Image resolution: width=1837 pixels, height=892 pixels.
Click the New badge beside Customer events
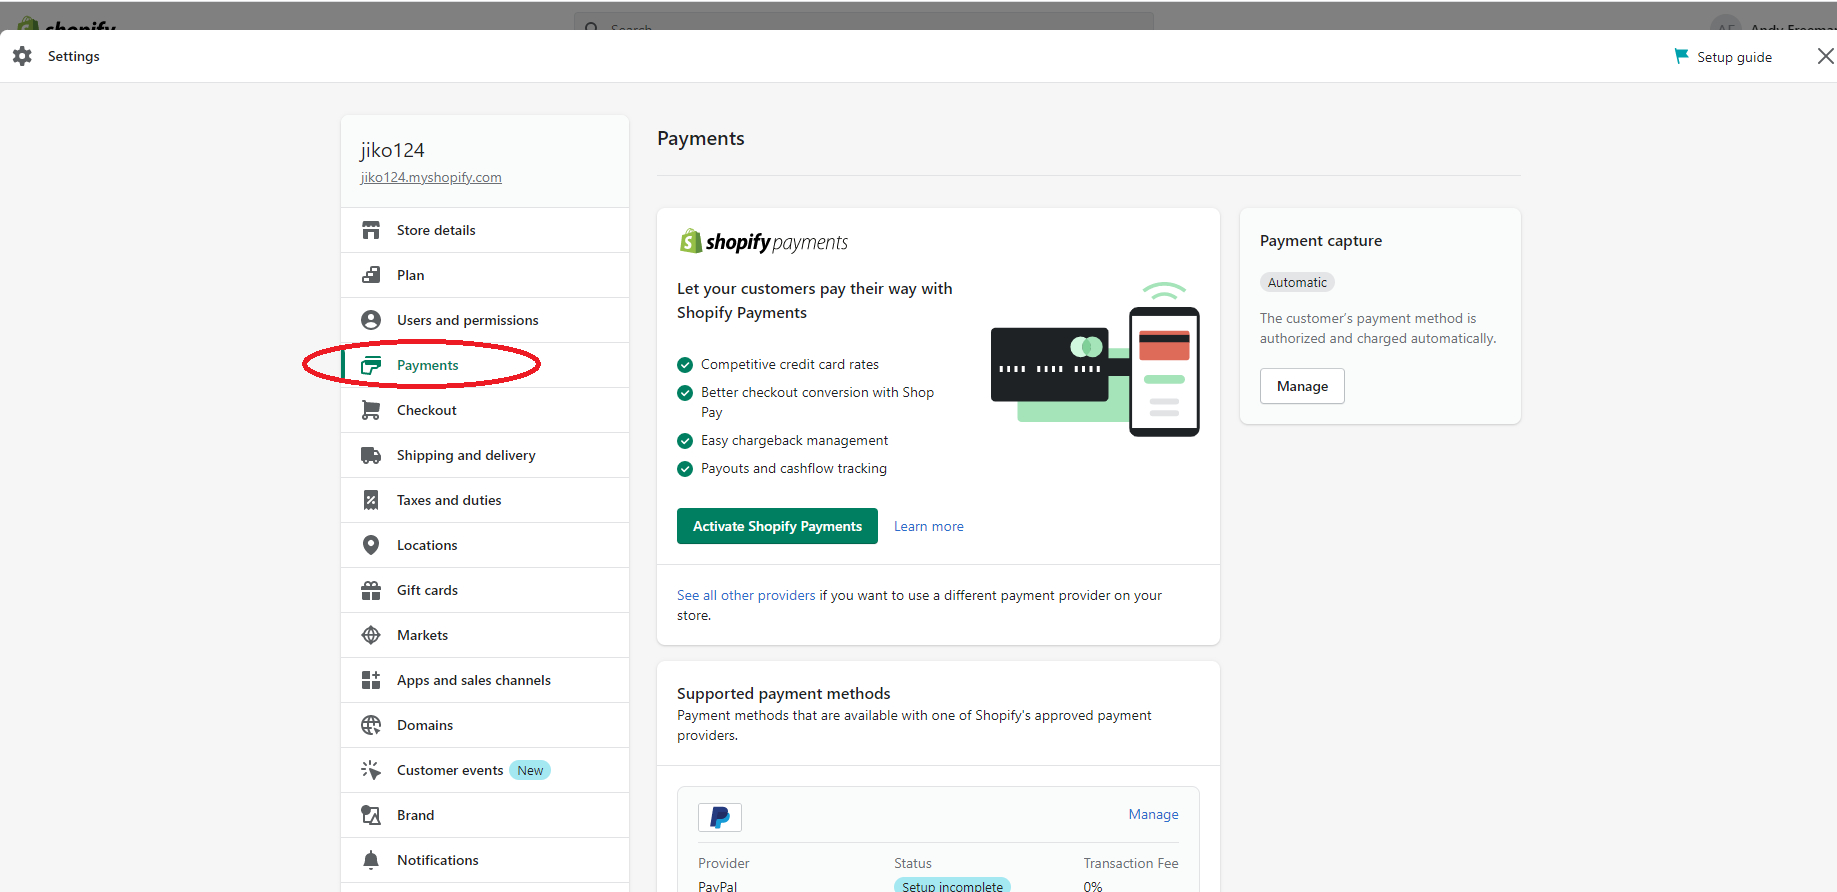(x=530, y=770)
